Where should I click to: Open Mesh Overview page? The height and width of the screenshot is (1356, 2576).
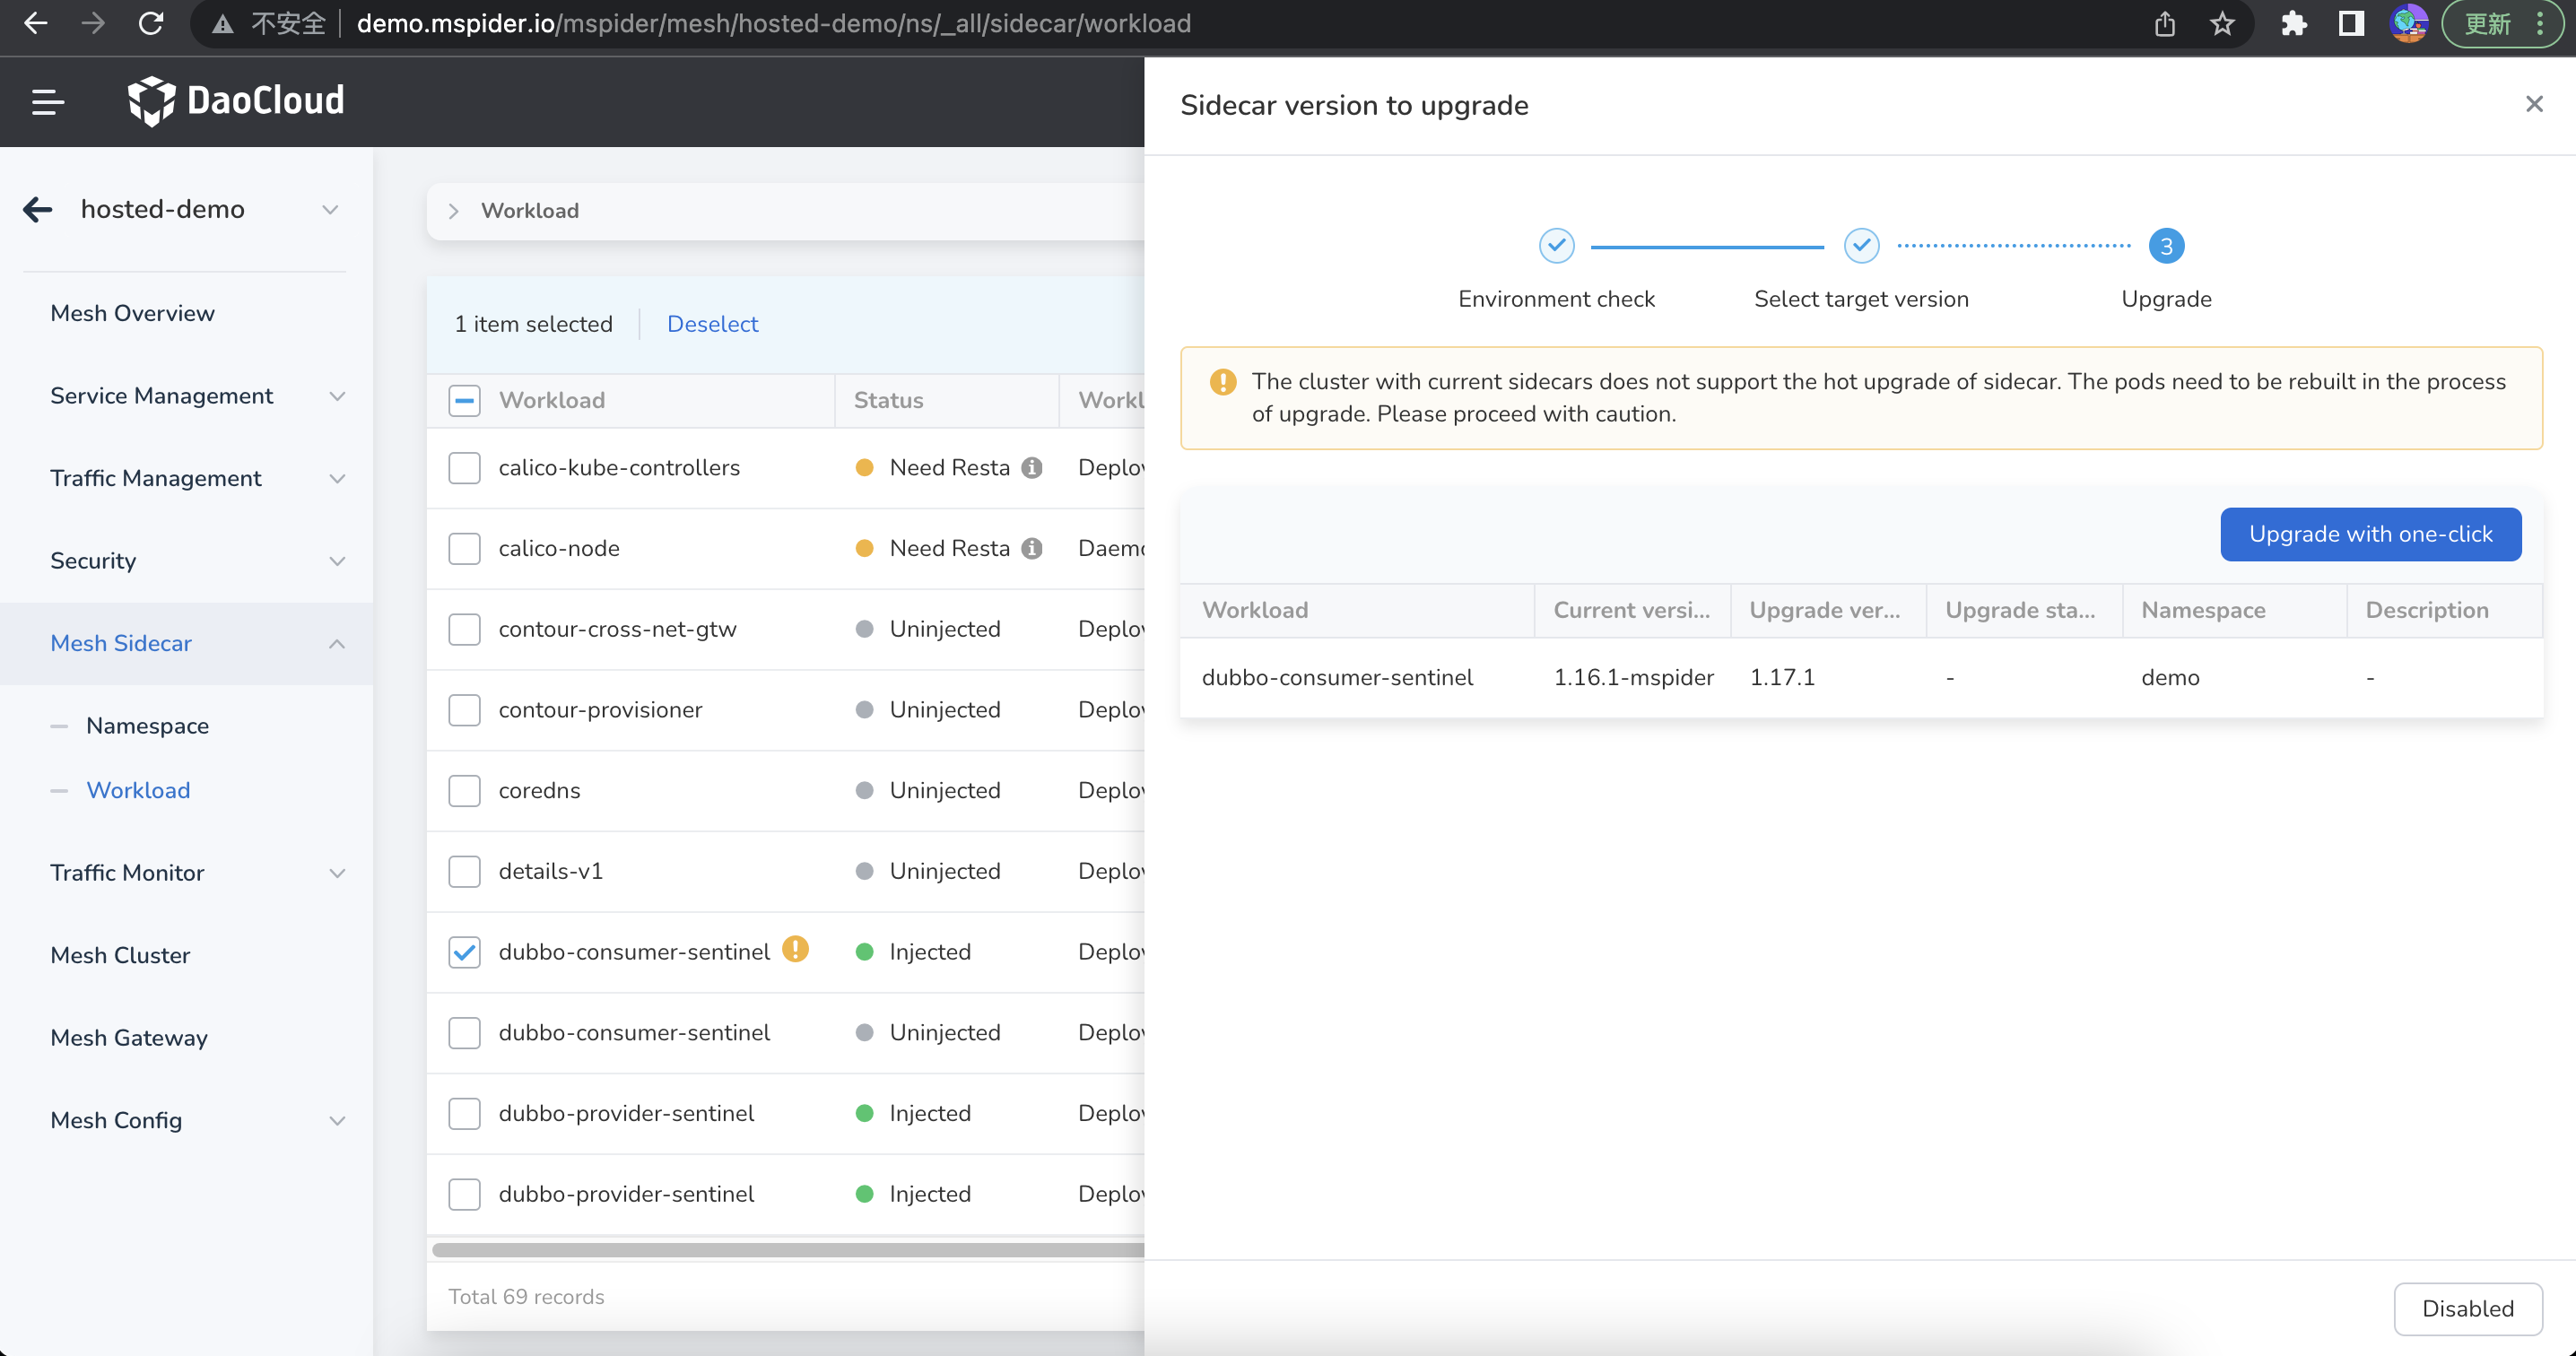coord(132,313)
